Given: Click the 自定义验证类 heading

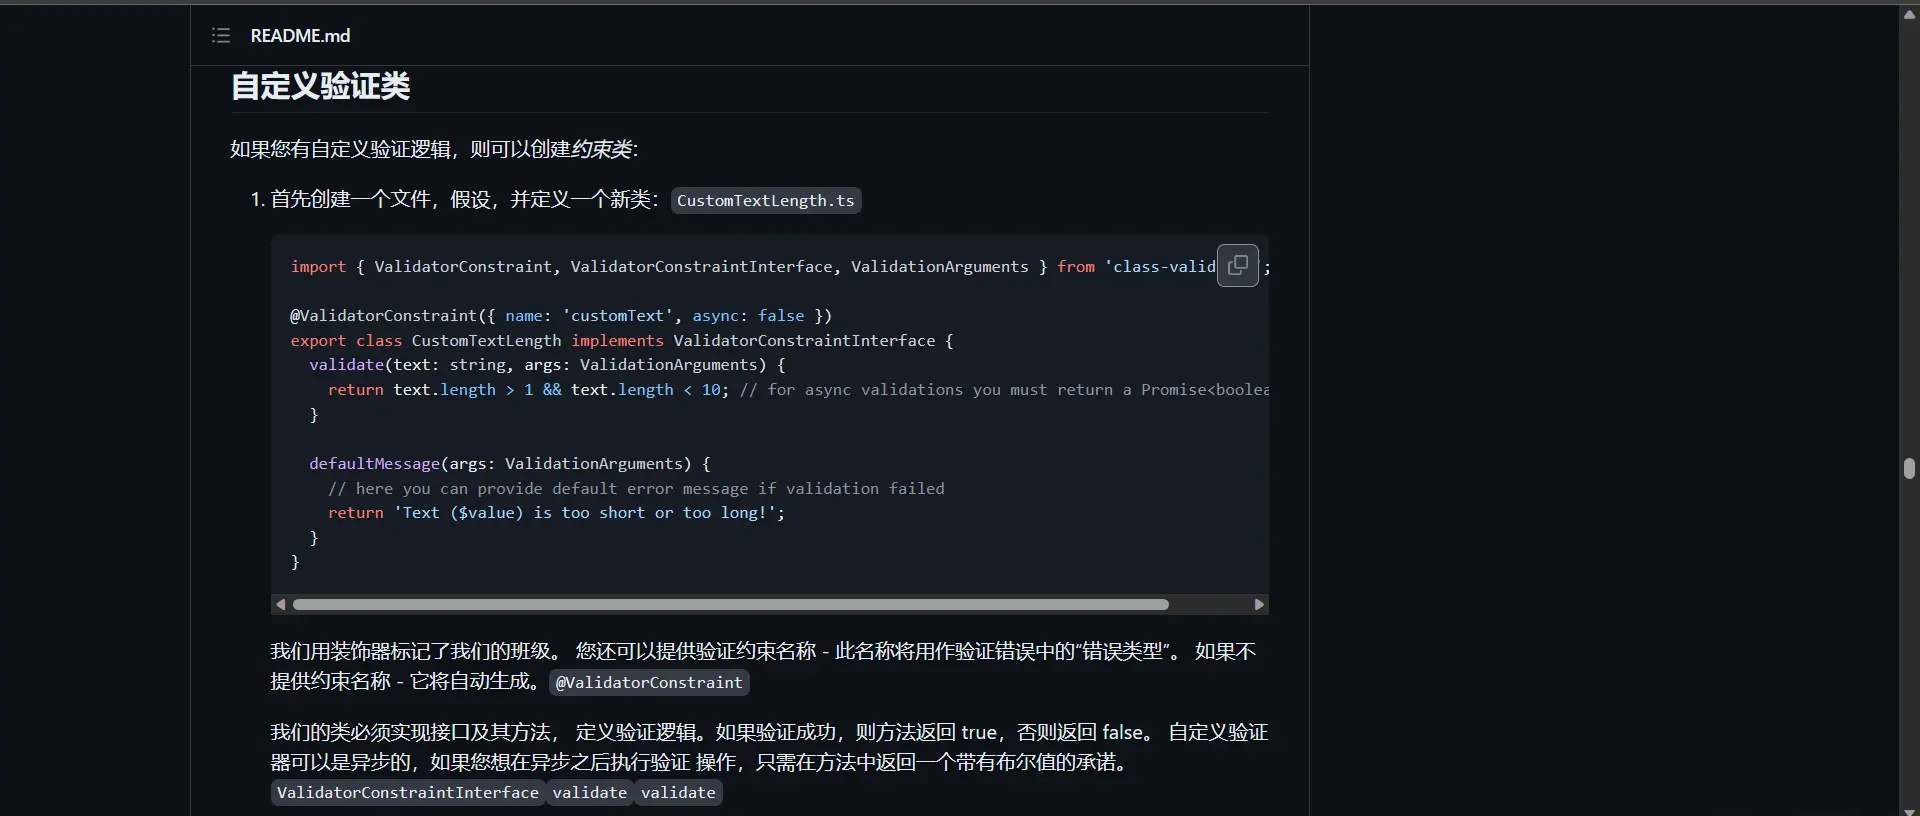Looking at the screenshot, I should tap(320, 87).
